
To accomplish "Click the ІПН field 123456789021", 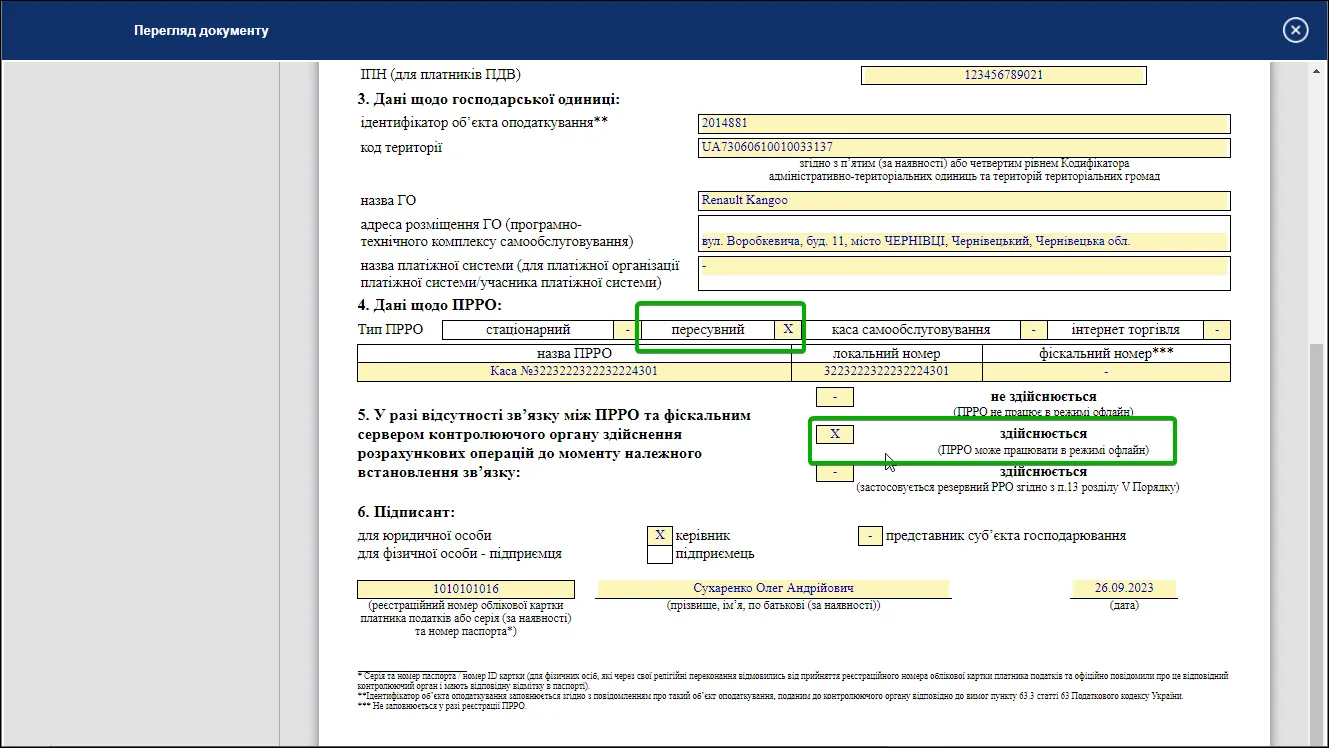I will pyautogui.click(x=1004, y=75).
